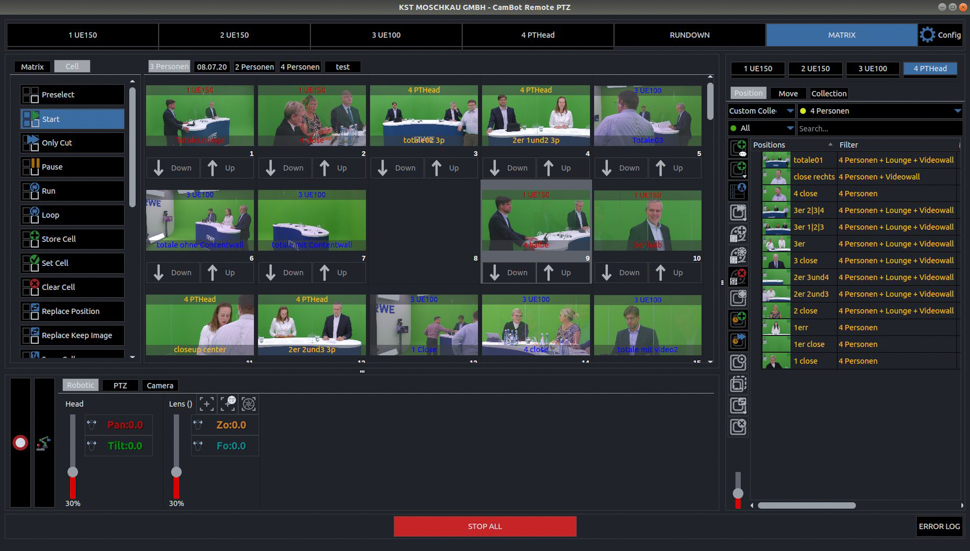Toggle the Pan axis control
Viewport: 970px width, 551px height.
(x=92, y=425)
